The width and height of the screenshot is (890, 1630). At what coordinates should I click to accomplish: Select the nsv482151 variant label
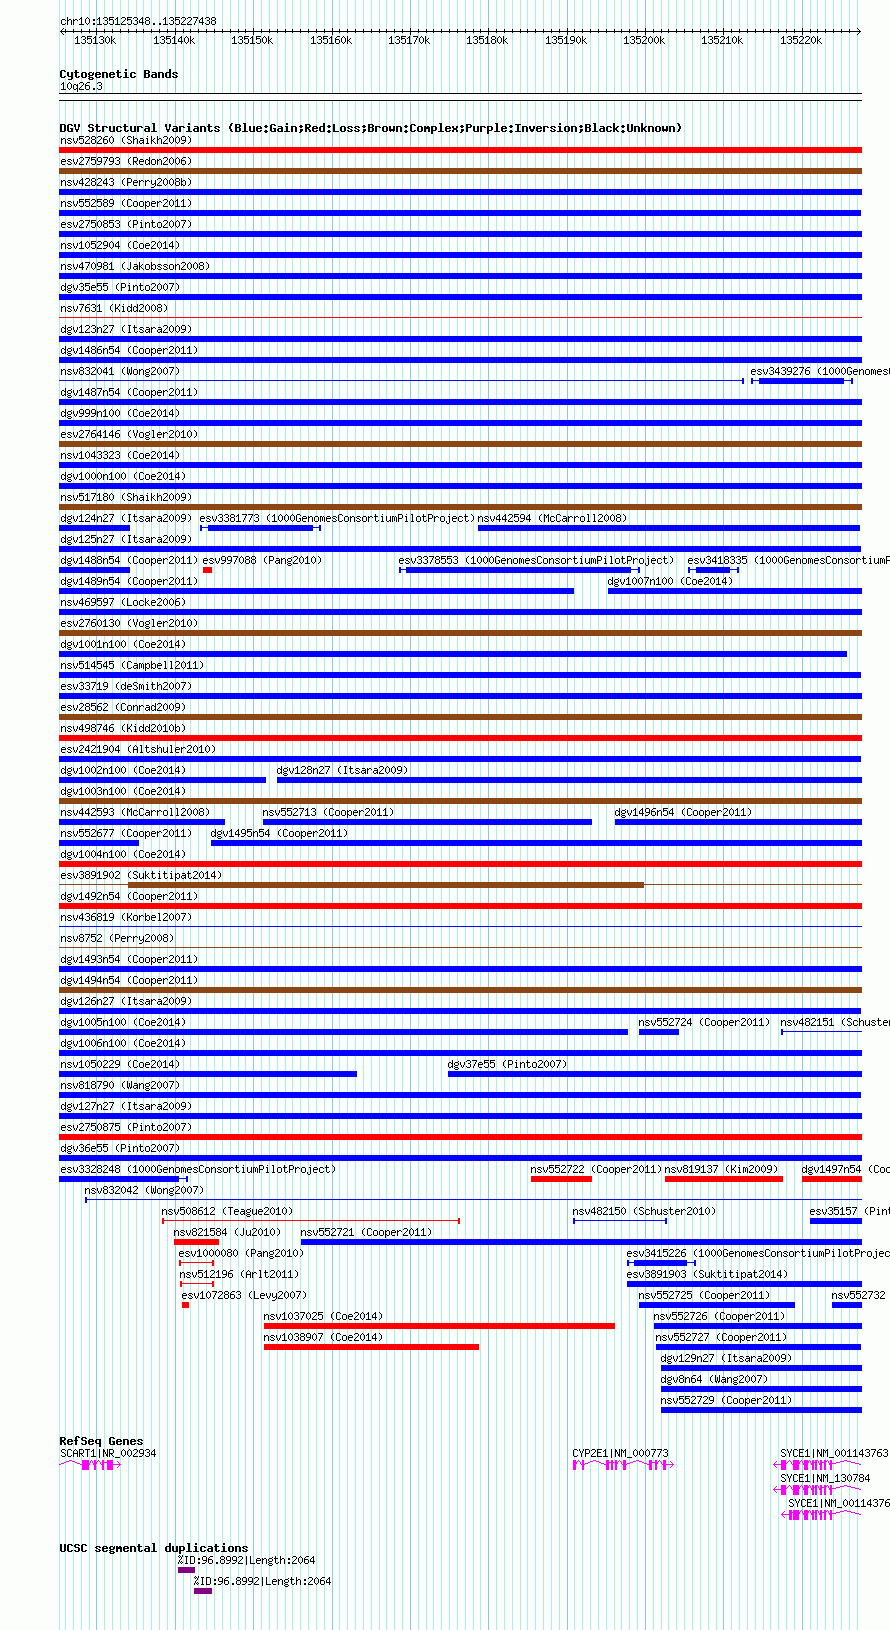(835, 1022)
